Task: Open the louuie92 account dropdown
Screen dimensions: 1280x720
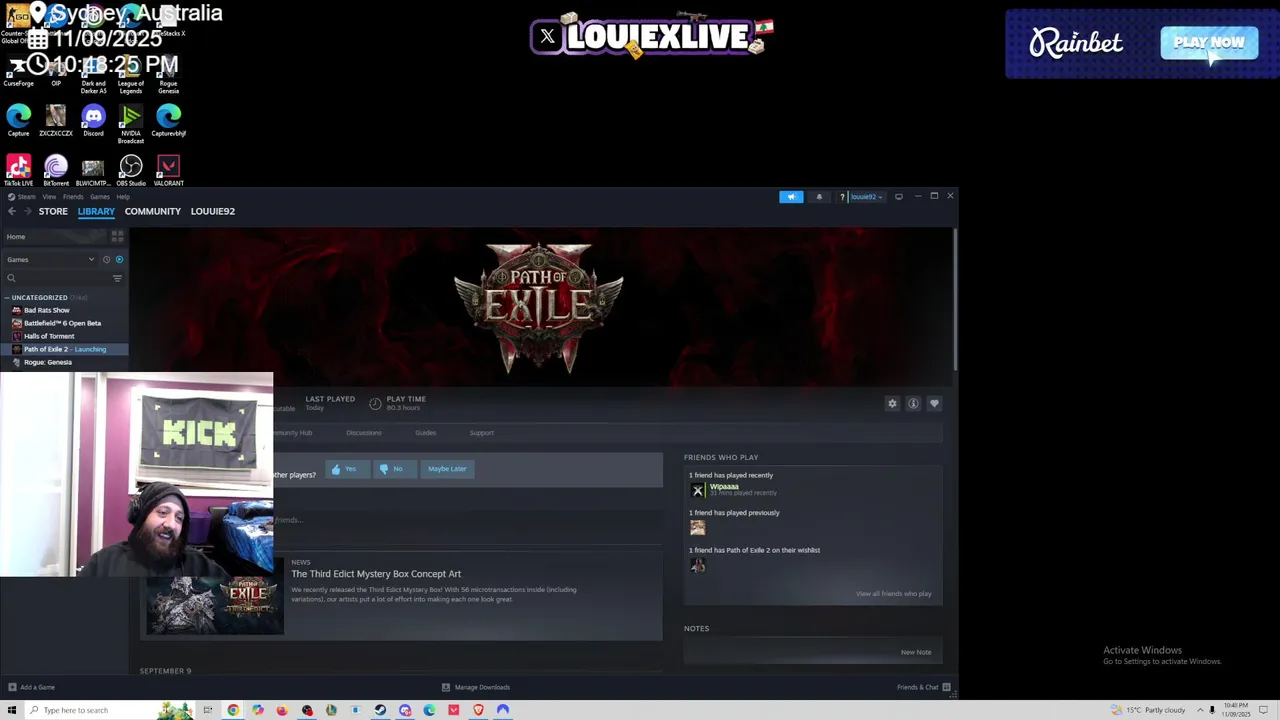Action: [x=866, y=196]
